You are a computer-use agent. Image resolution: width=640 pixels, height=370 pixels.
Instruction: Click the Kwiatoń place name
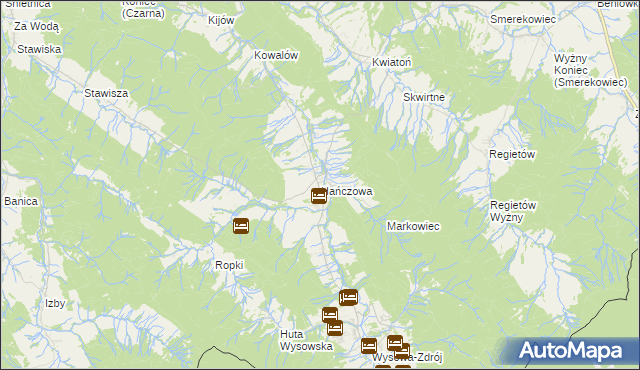[x=391, y=62]
